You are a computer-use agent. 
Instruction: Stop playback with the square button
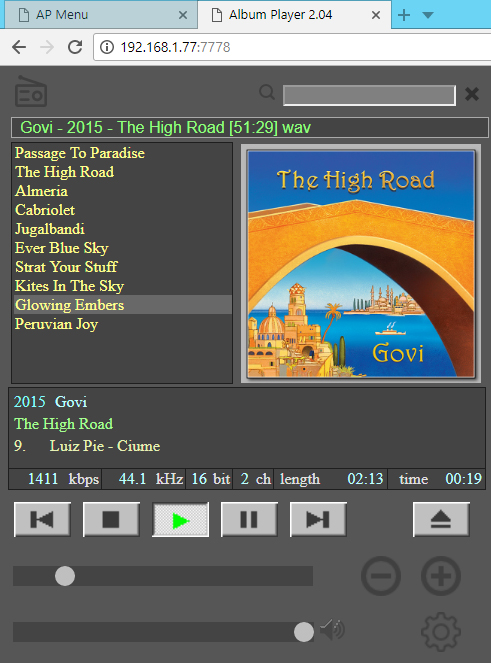[x=111, y=519]
